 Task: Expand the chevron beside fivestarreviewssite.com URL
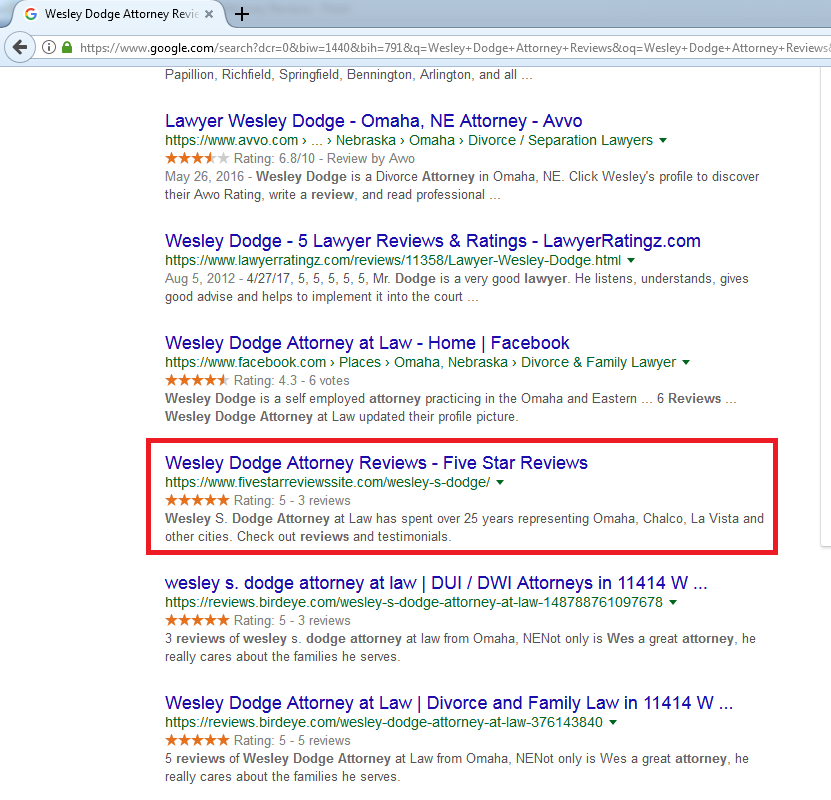(501, 481)
